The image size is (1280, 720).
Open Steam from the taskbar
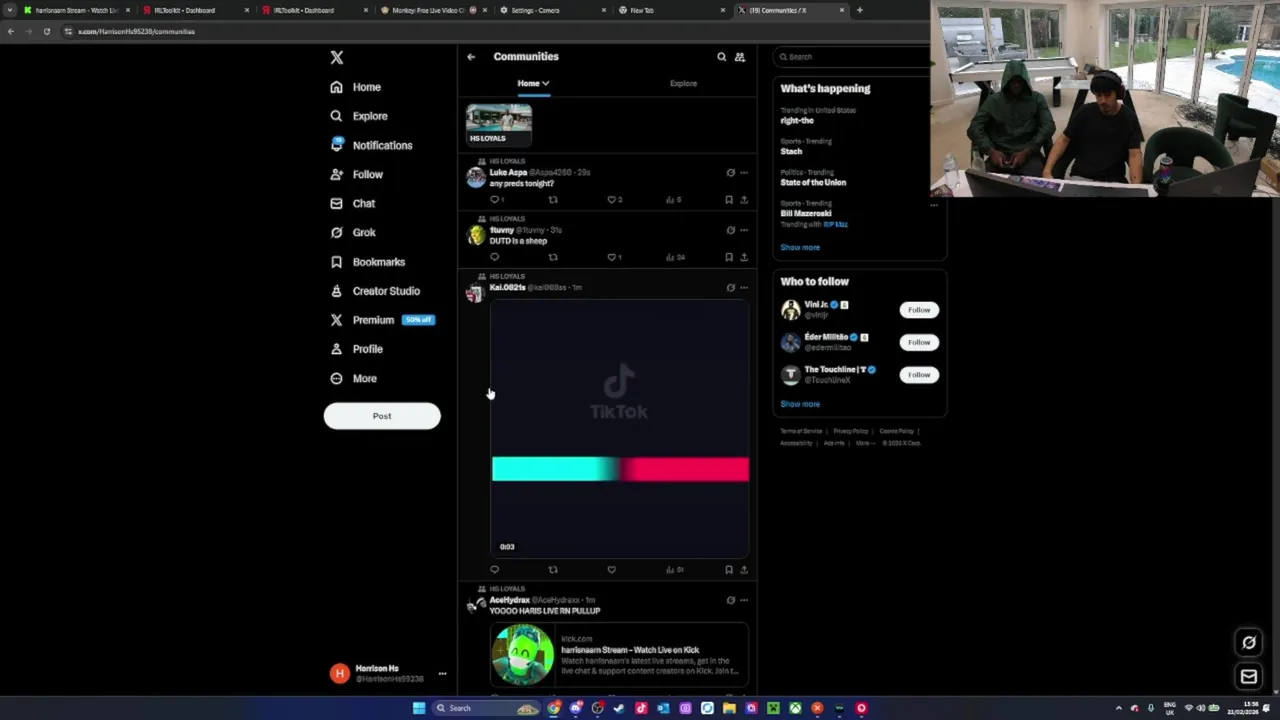[619, 708]
